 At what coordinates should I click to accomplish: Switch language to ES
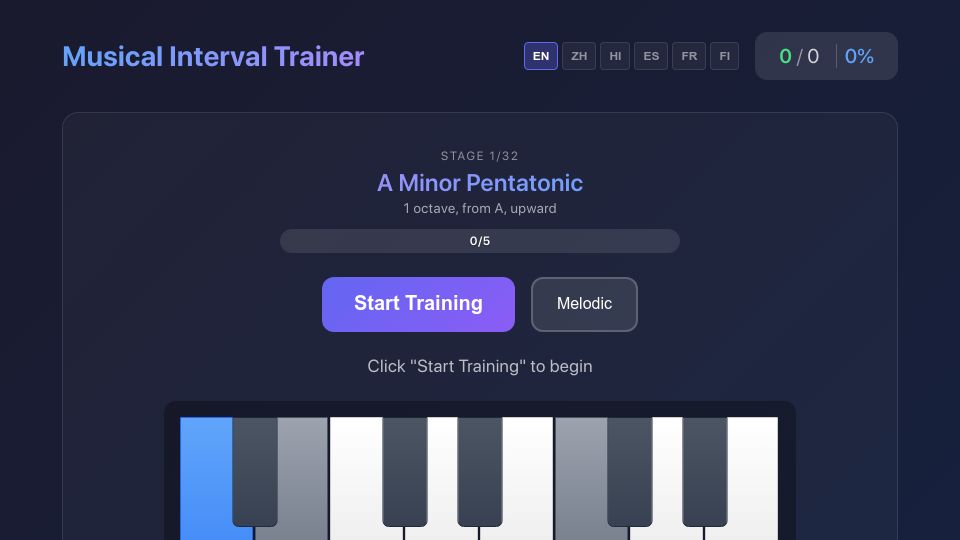click(x=651, y=56)
